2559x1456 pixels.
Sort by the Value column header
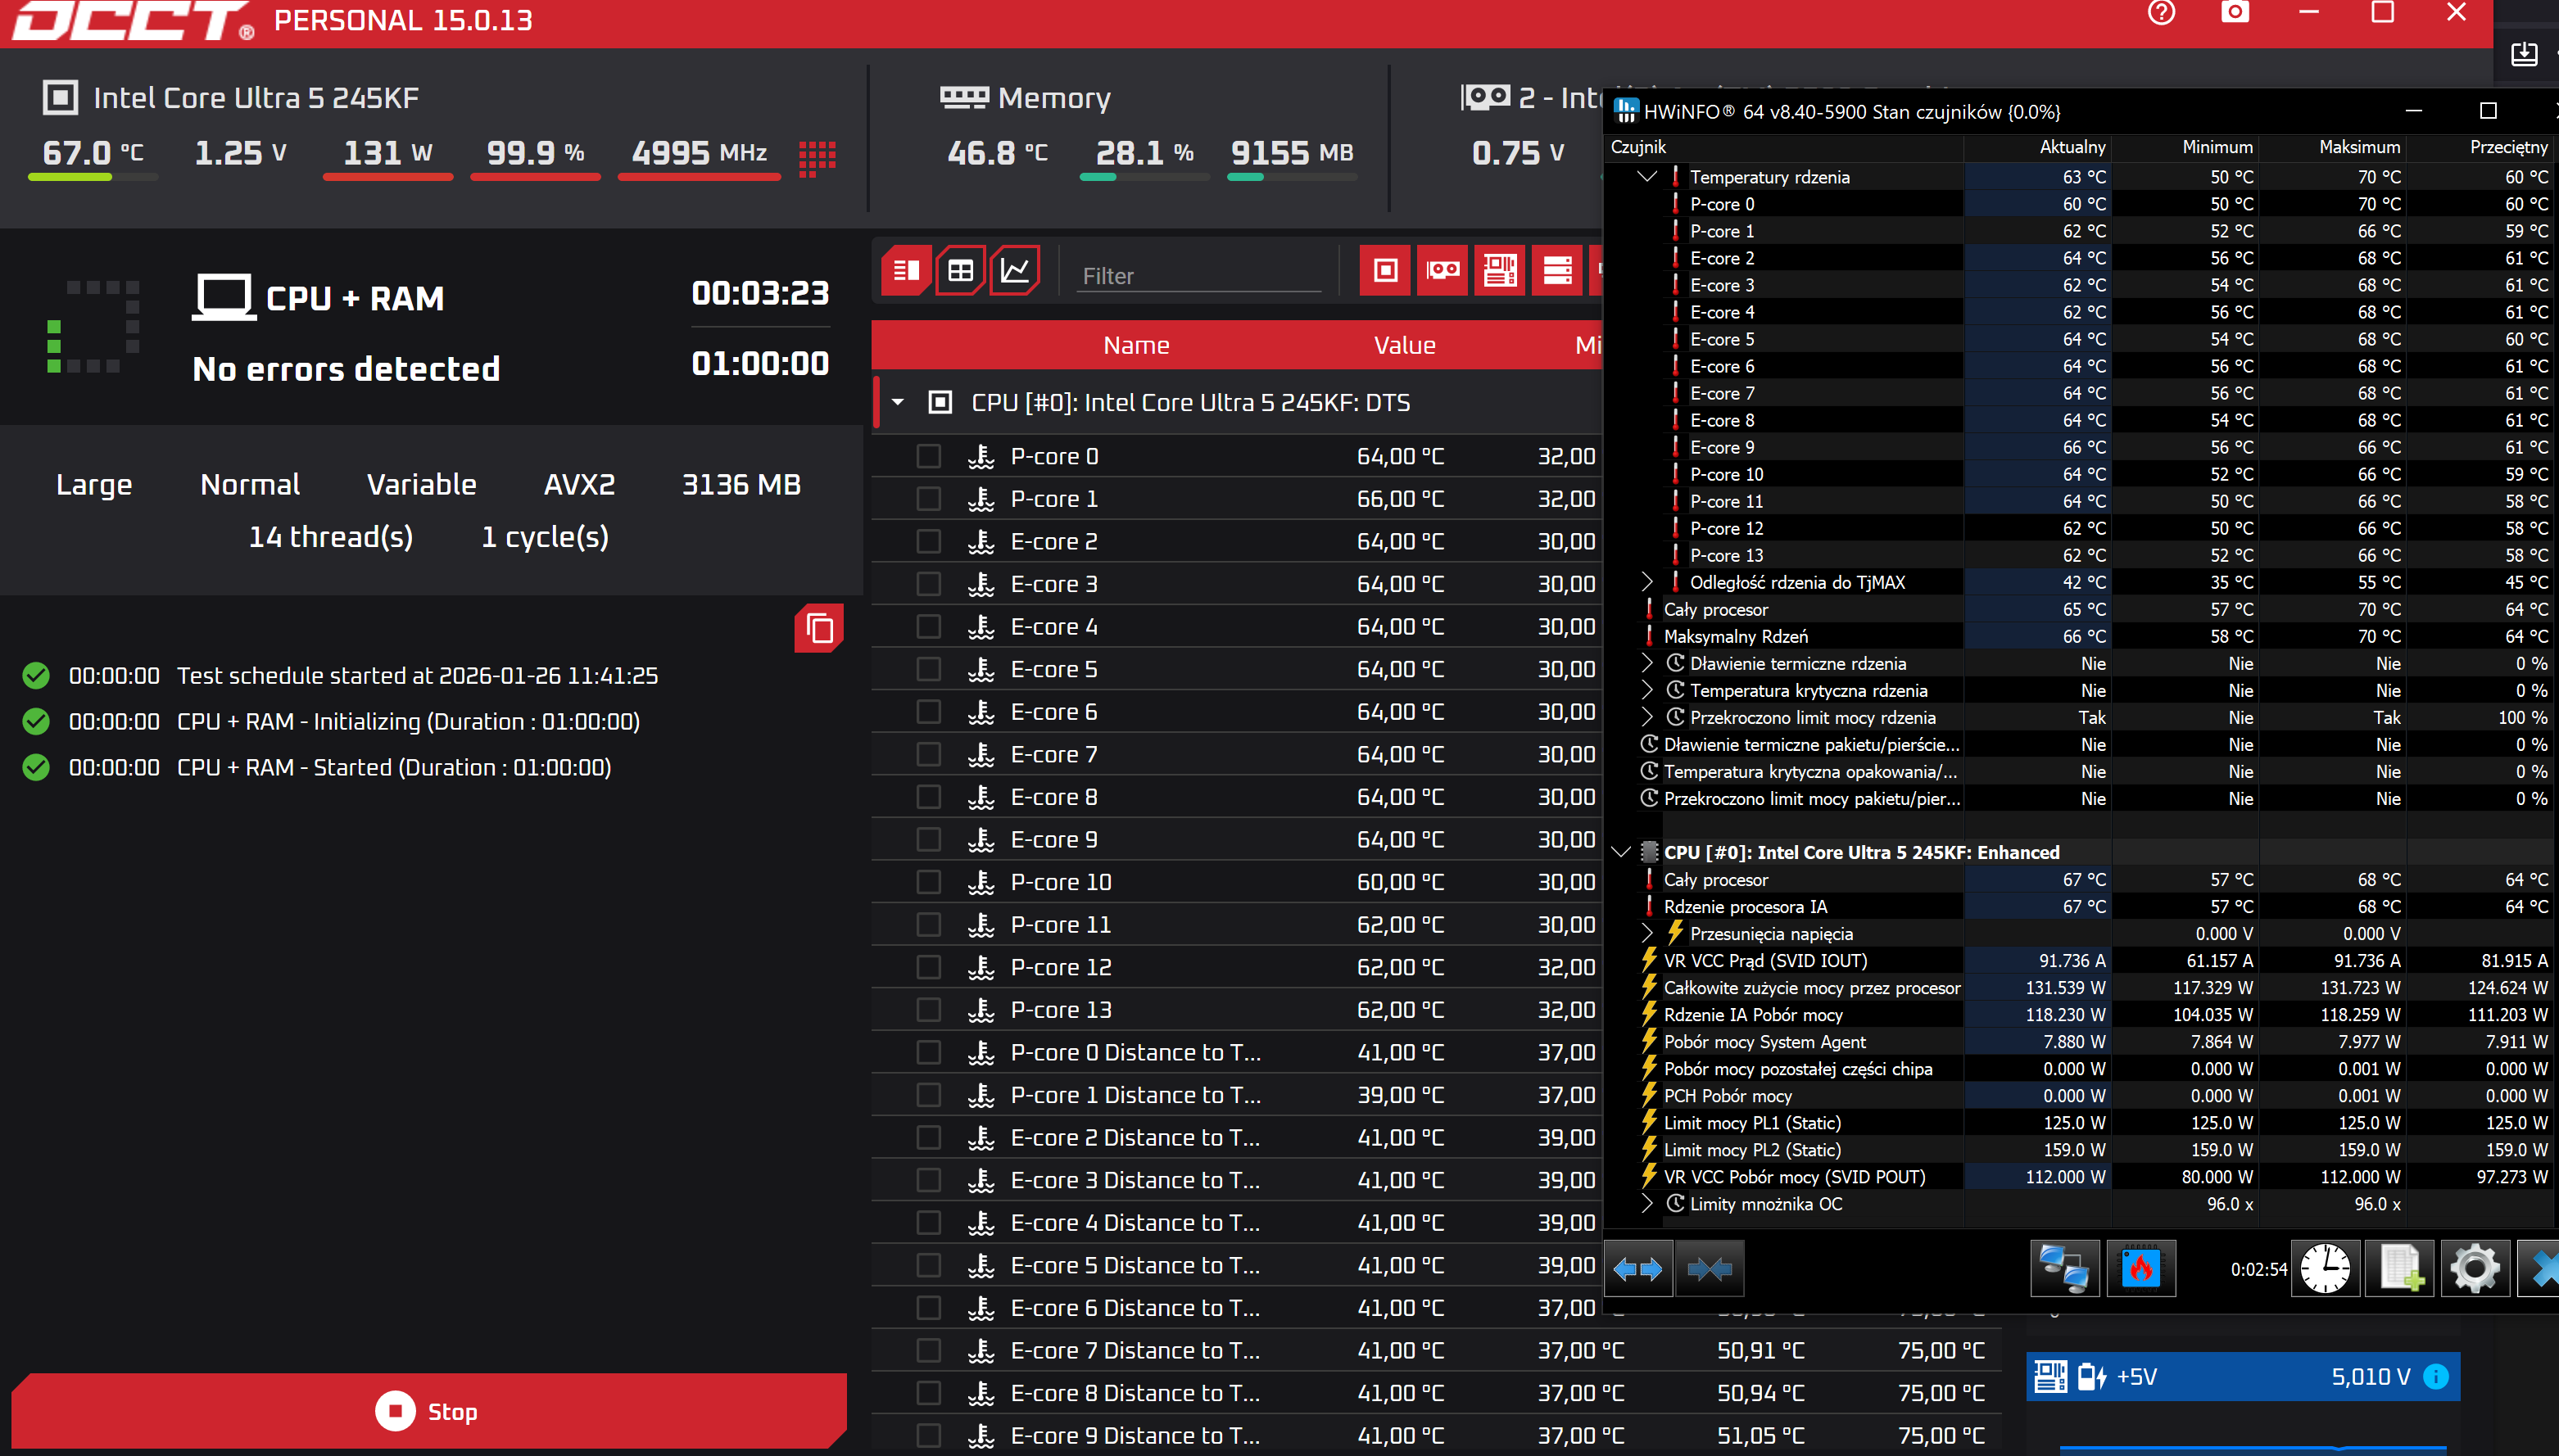click(x=1404, y=345)
